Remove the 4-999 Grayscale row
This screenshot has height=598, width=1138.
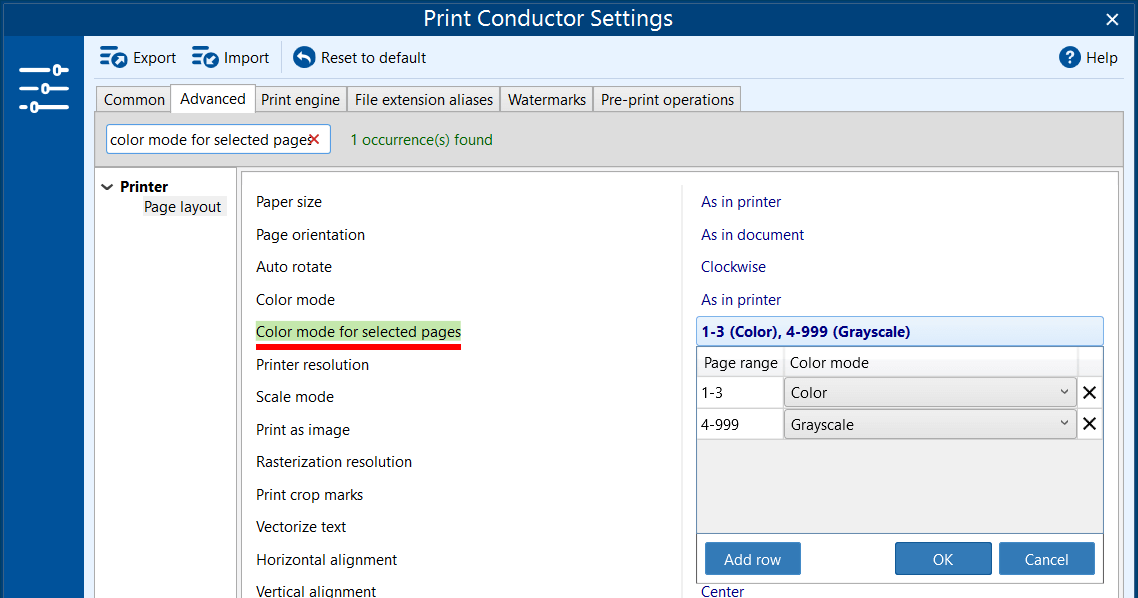pos(1090,424)
